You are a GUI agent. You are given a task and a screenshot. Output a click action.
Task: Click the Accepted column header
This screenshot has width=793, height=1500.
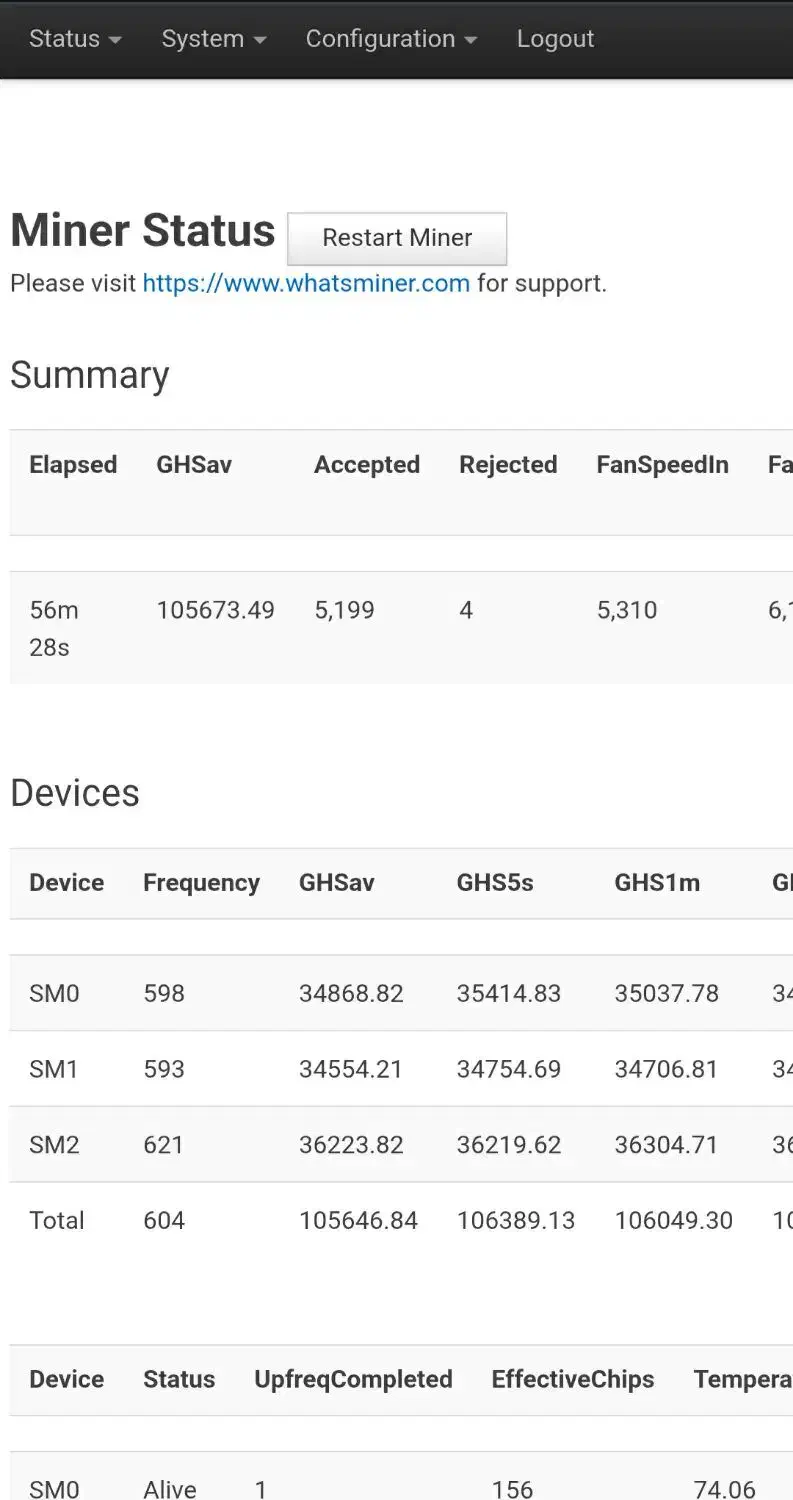coord(367,465)
